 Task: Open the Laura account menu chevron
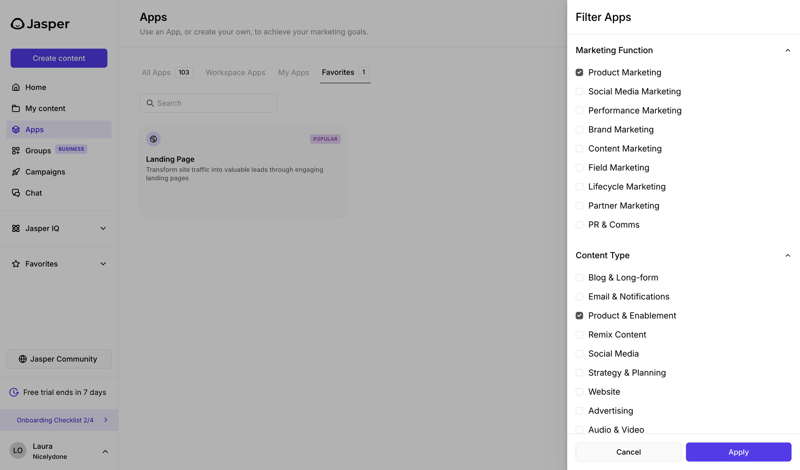click(x=105, y=452)
